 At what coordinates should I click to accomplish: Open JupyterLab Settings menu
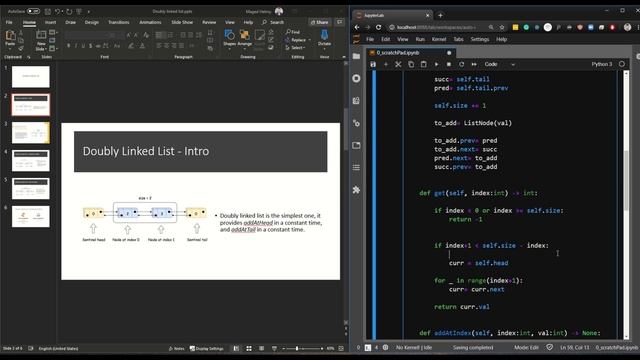[480, 39]
